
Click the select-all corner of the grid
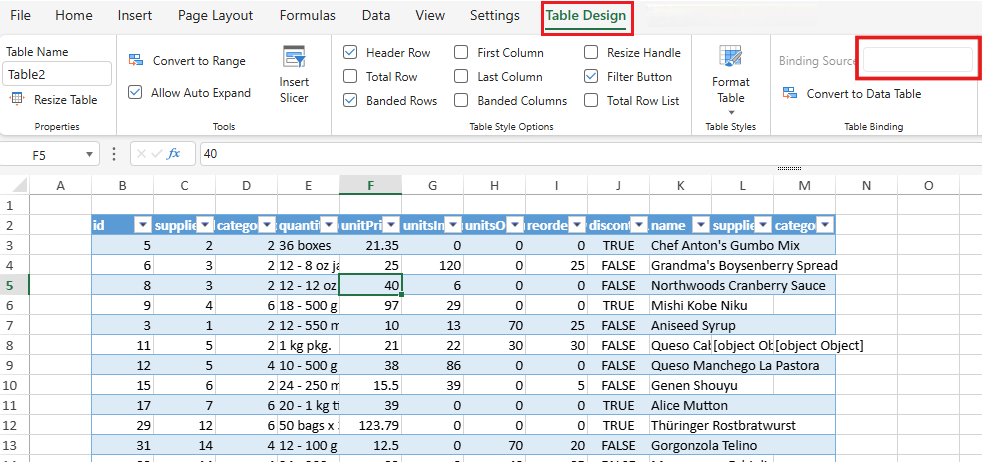[x=14, y=185]
